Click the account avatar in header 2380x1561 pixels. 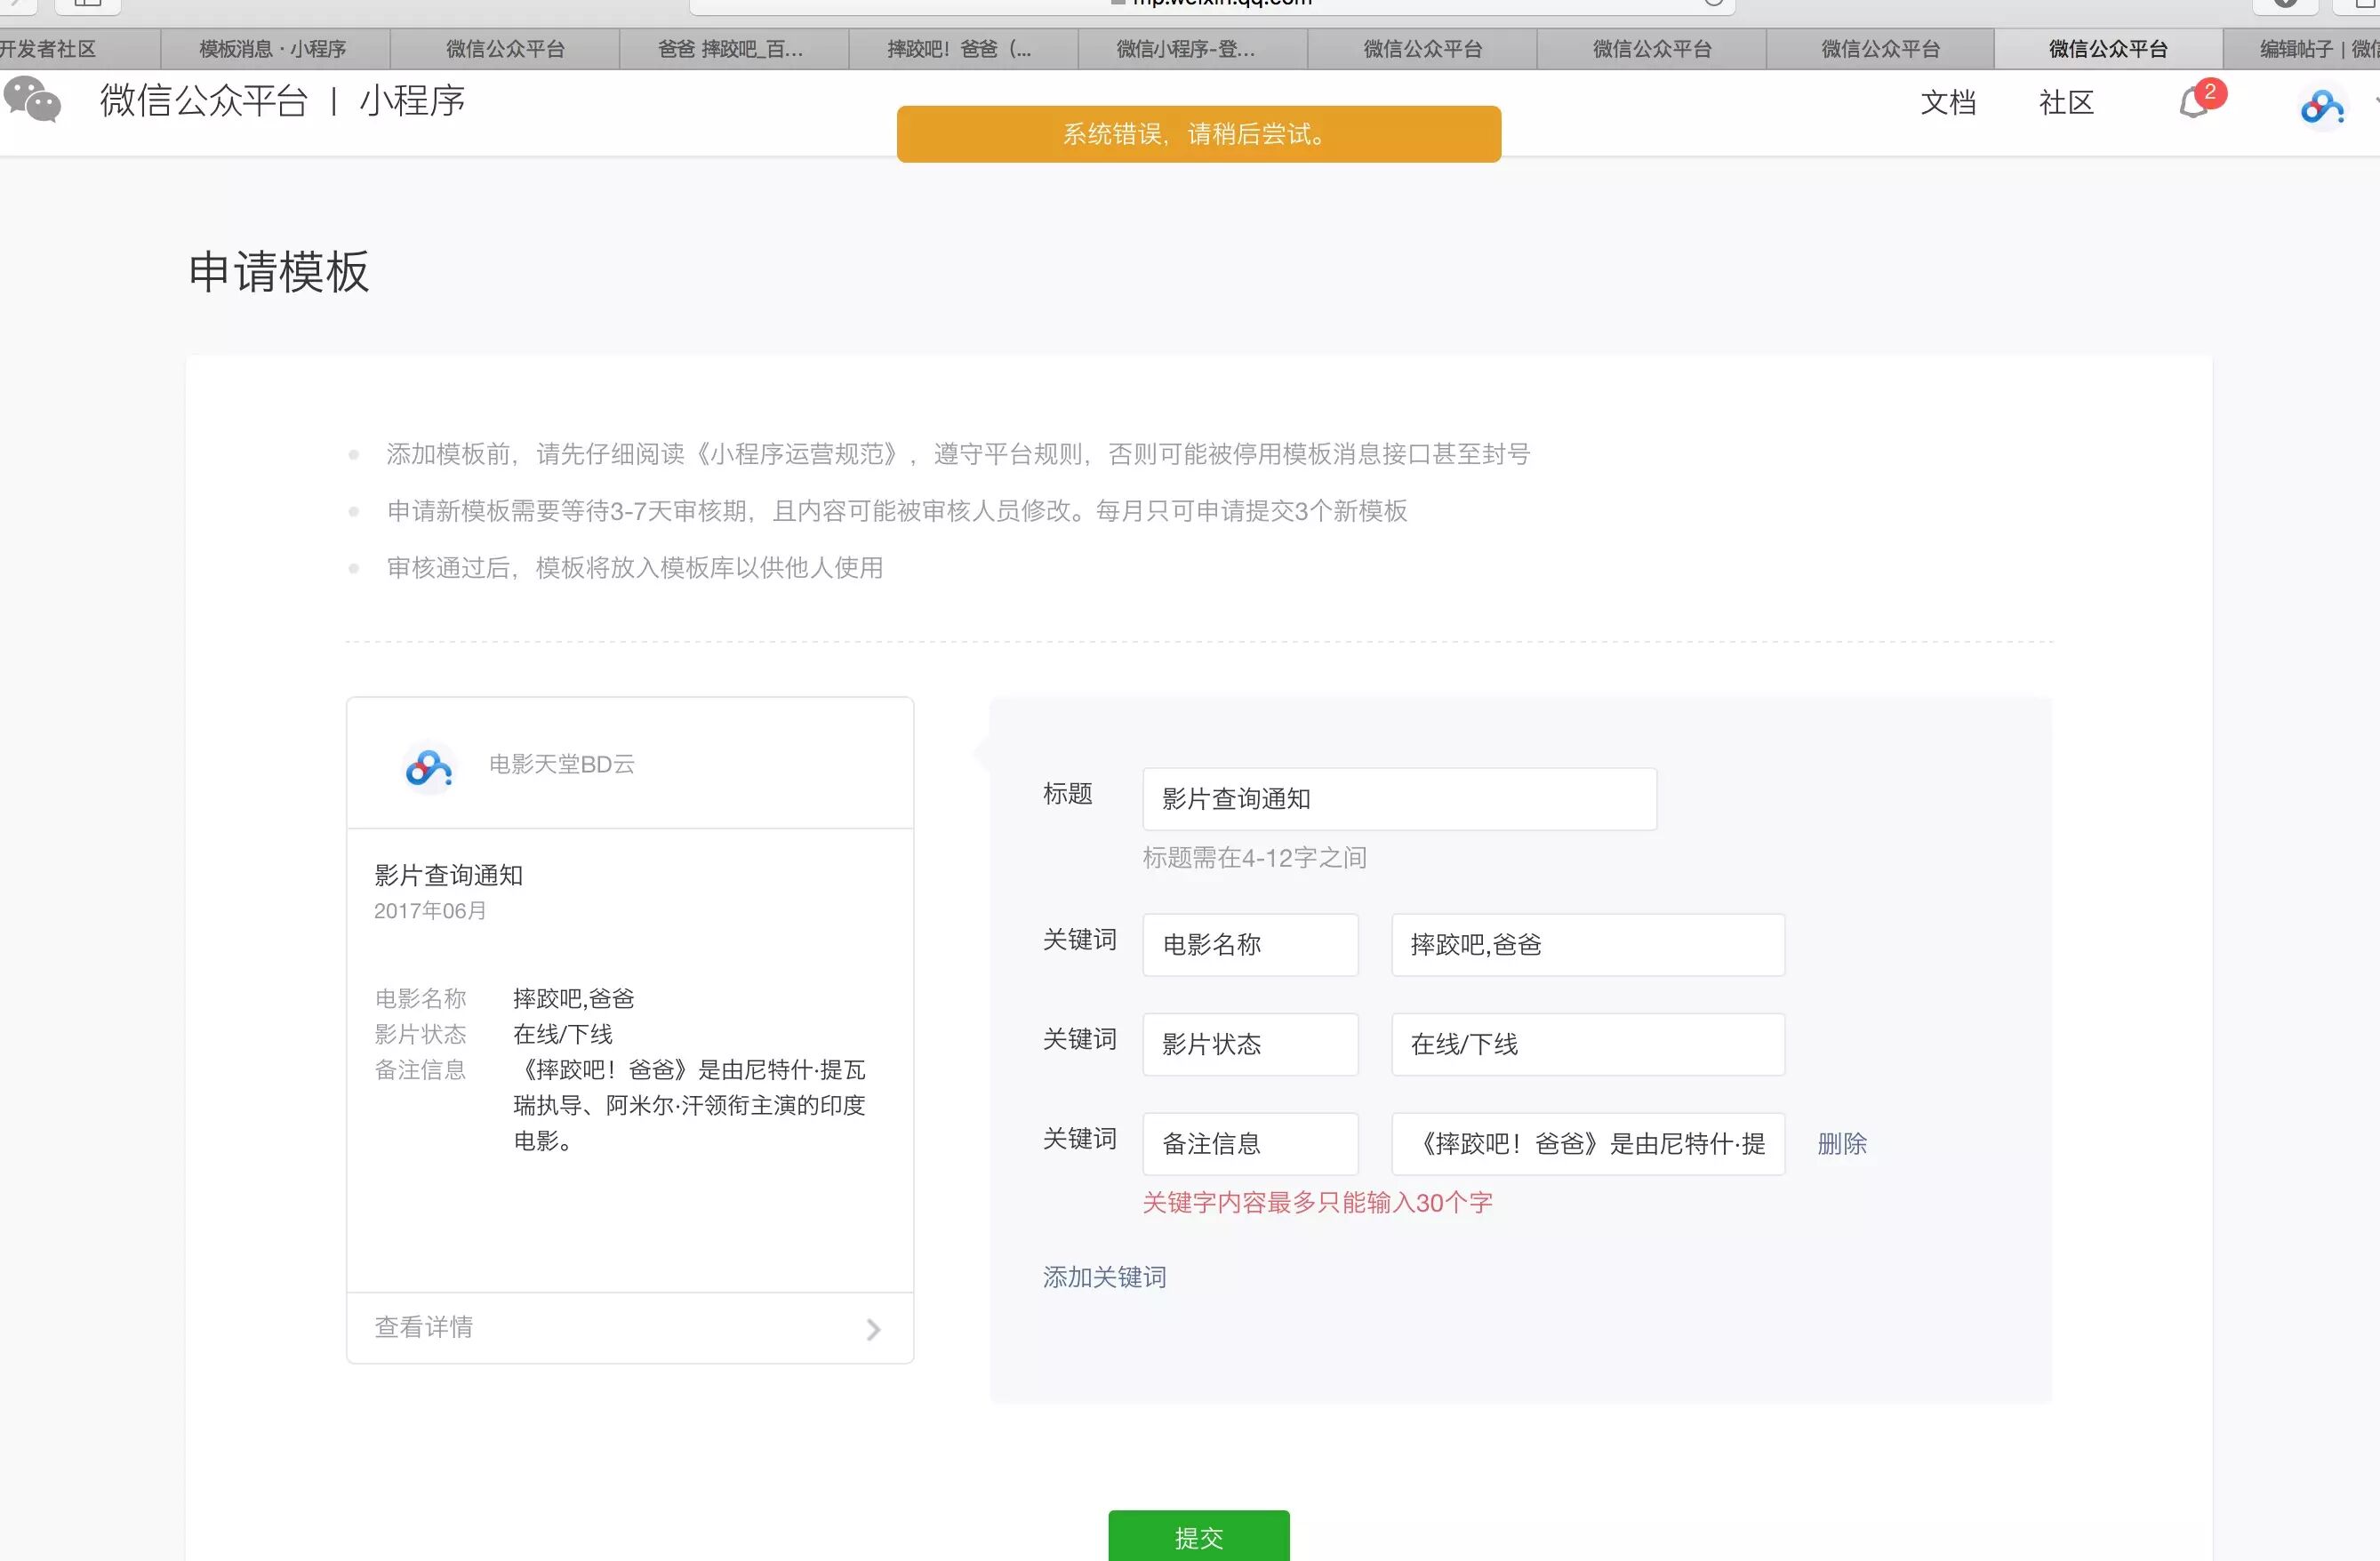(2321, 107)
